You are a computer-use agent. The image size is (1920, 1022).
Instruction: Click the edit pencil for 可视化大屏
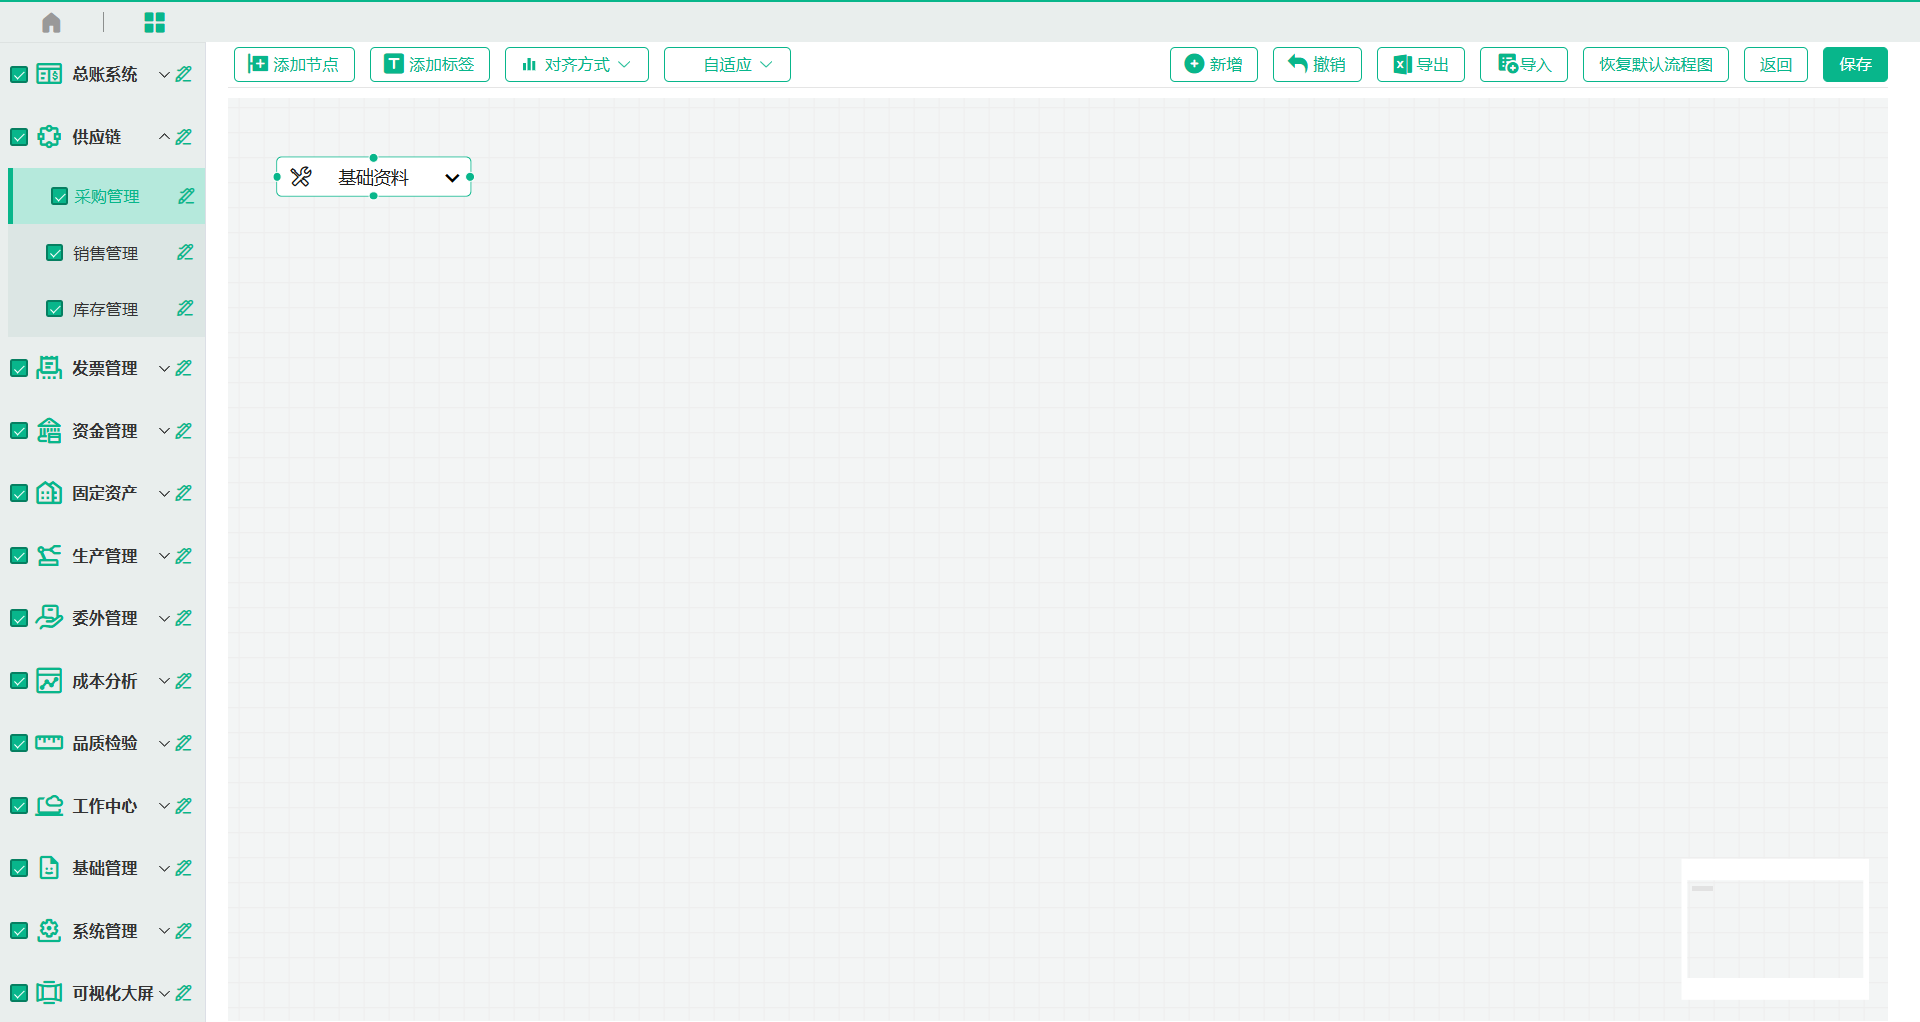click(183, 993)
